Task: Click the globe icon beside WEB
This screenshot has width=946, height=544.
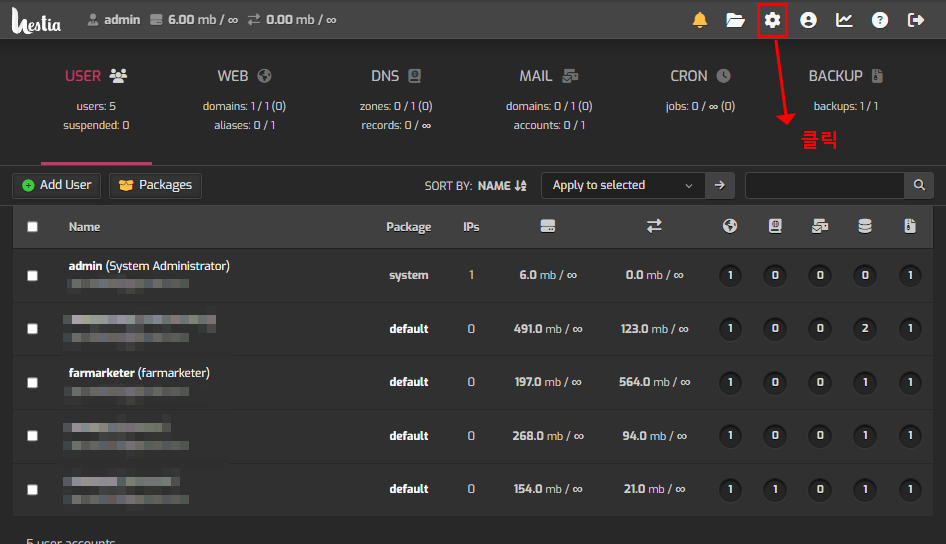Action: pos(264,75)
